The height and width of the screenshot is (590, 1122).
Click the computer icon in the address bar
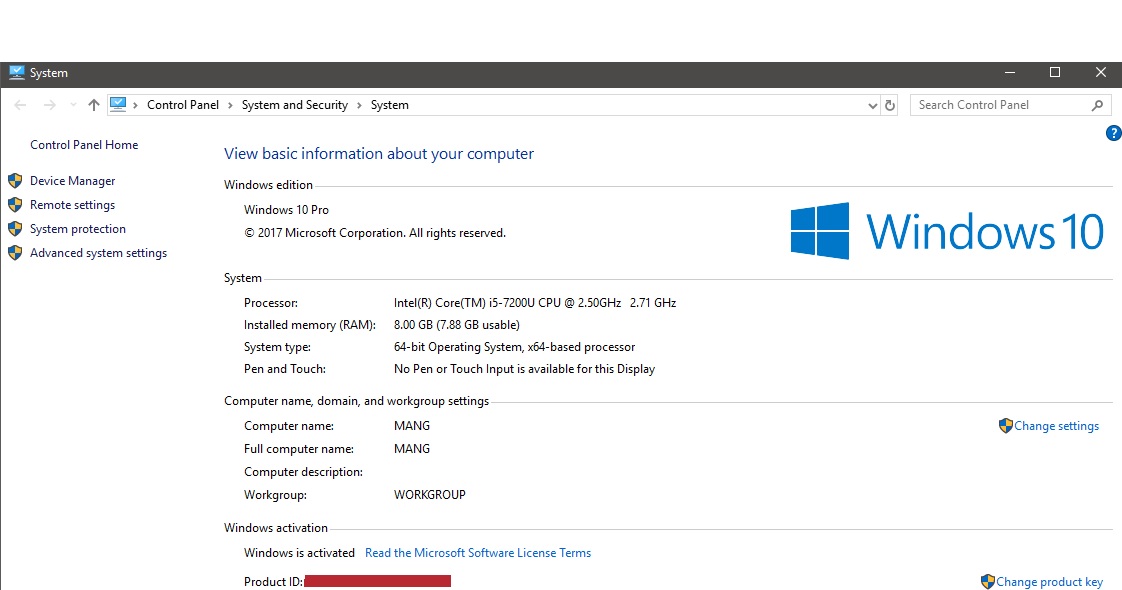(118, 104)
